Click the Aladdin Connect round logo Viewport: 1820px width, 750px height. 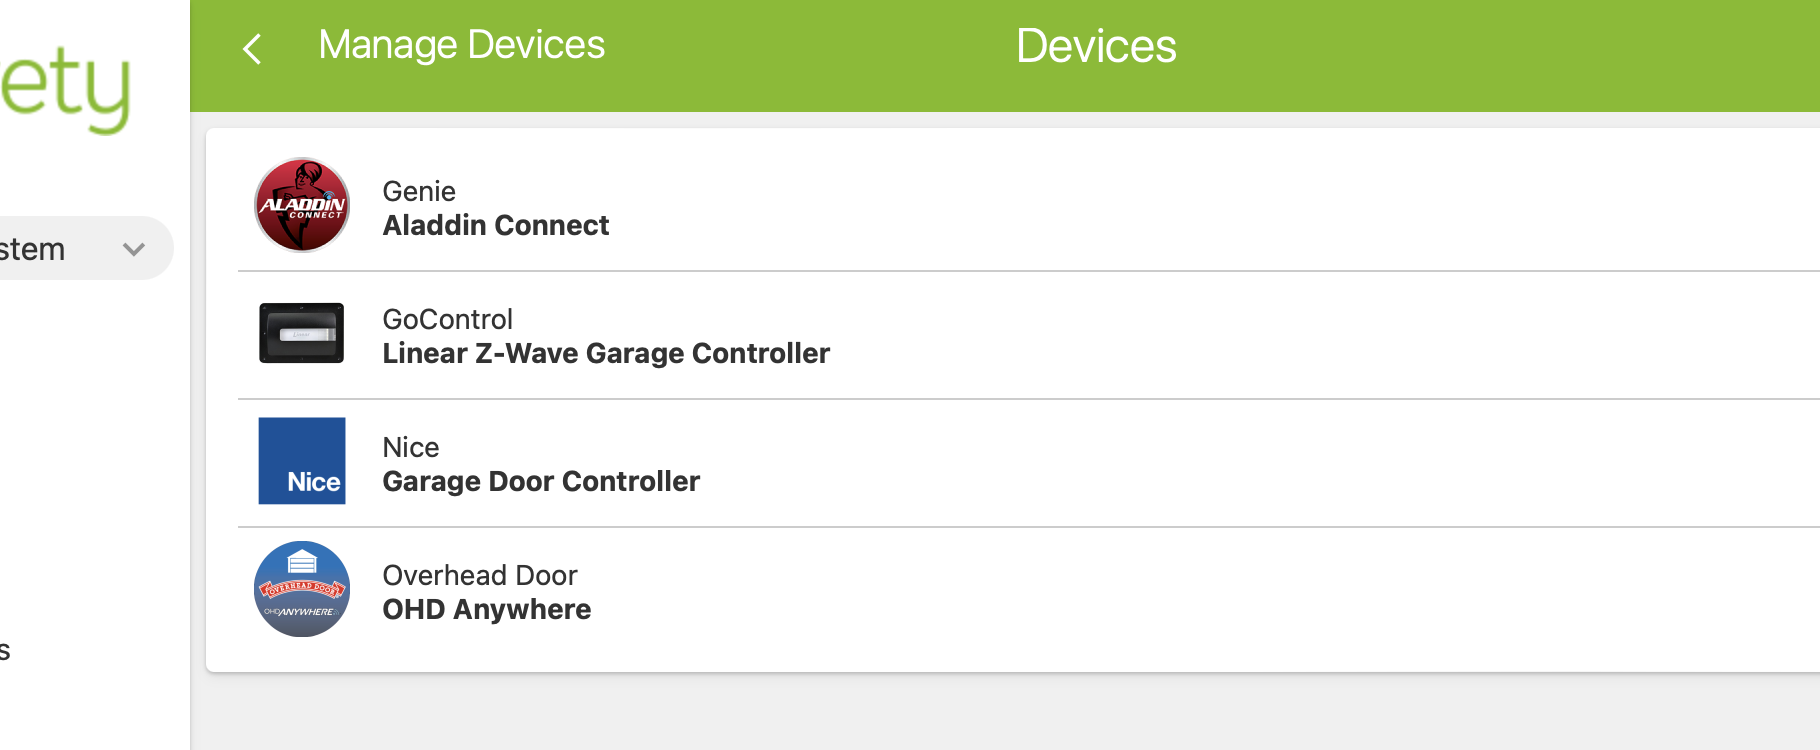point(302,205)
